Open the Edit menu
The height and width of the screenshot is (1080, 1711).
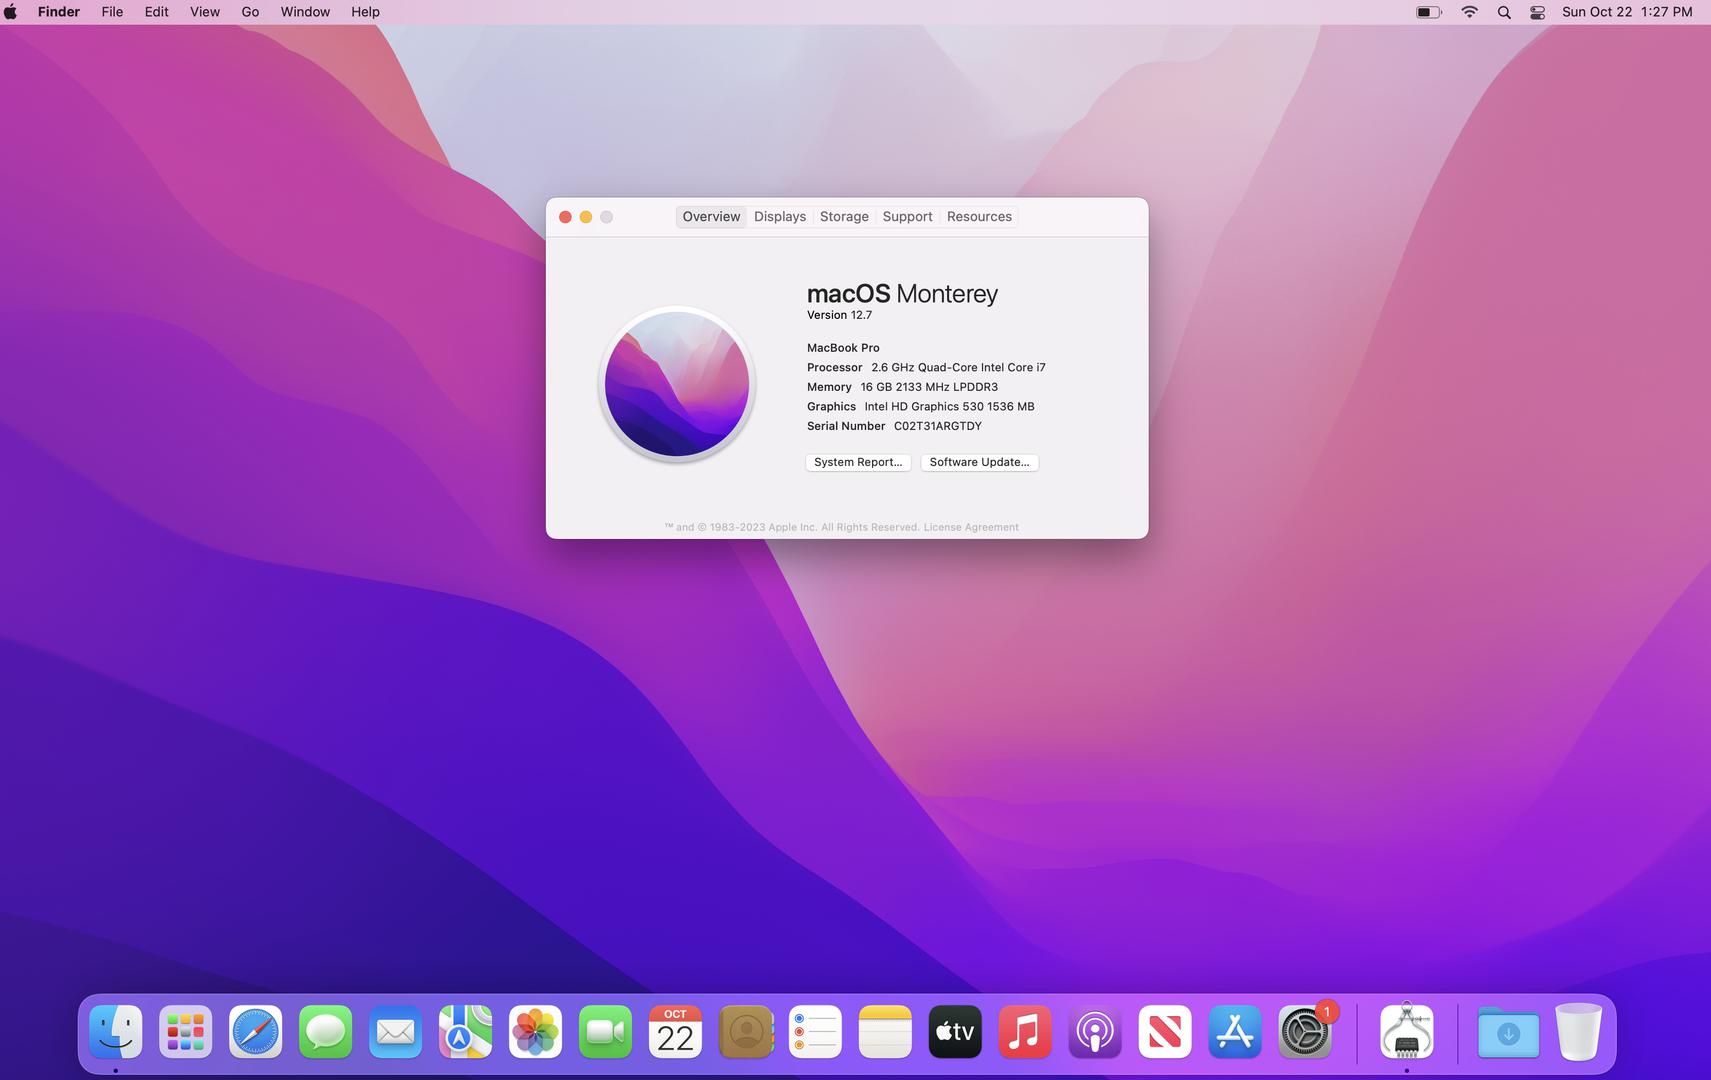[x=157, y=12]
